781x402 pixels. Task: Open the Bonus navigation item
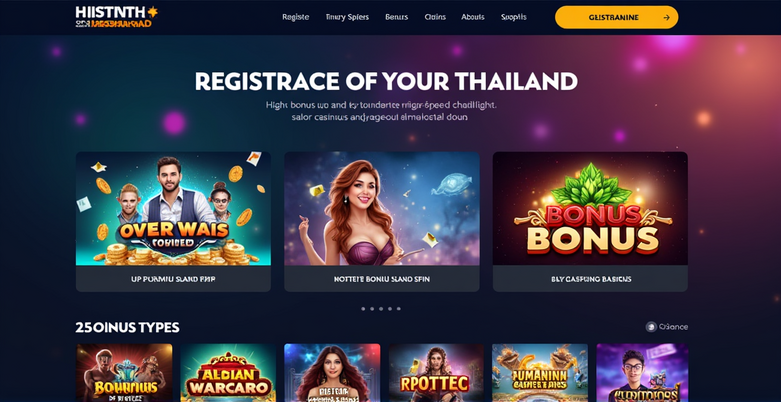click(x=396, y=17)
